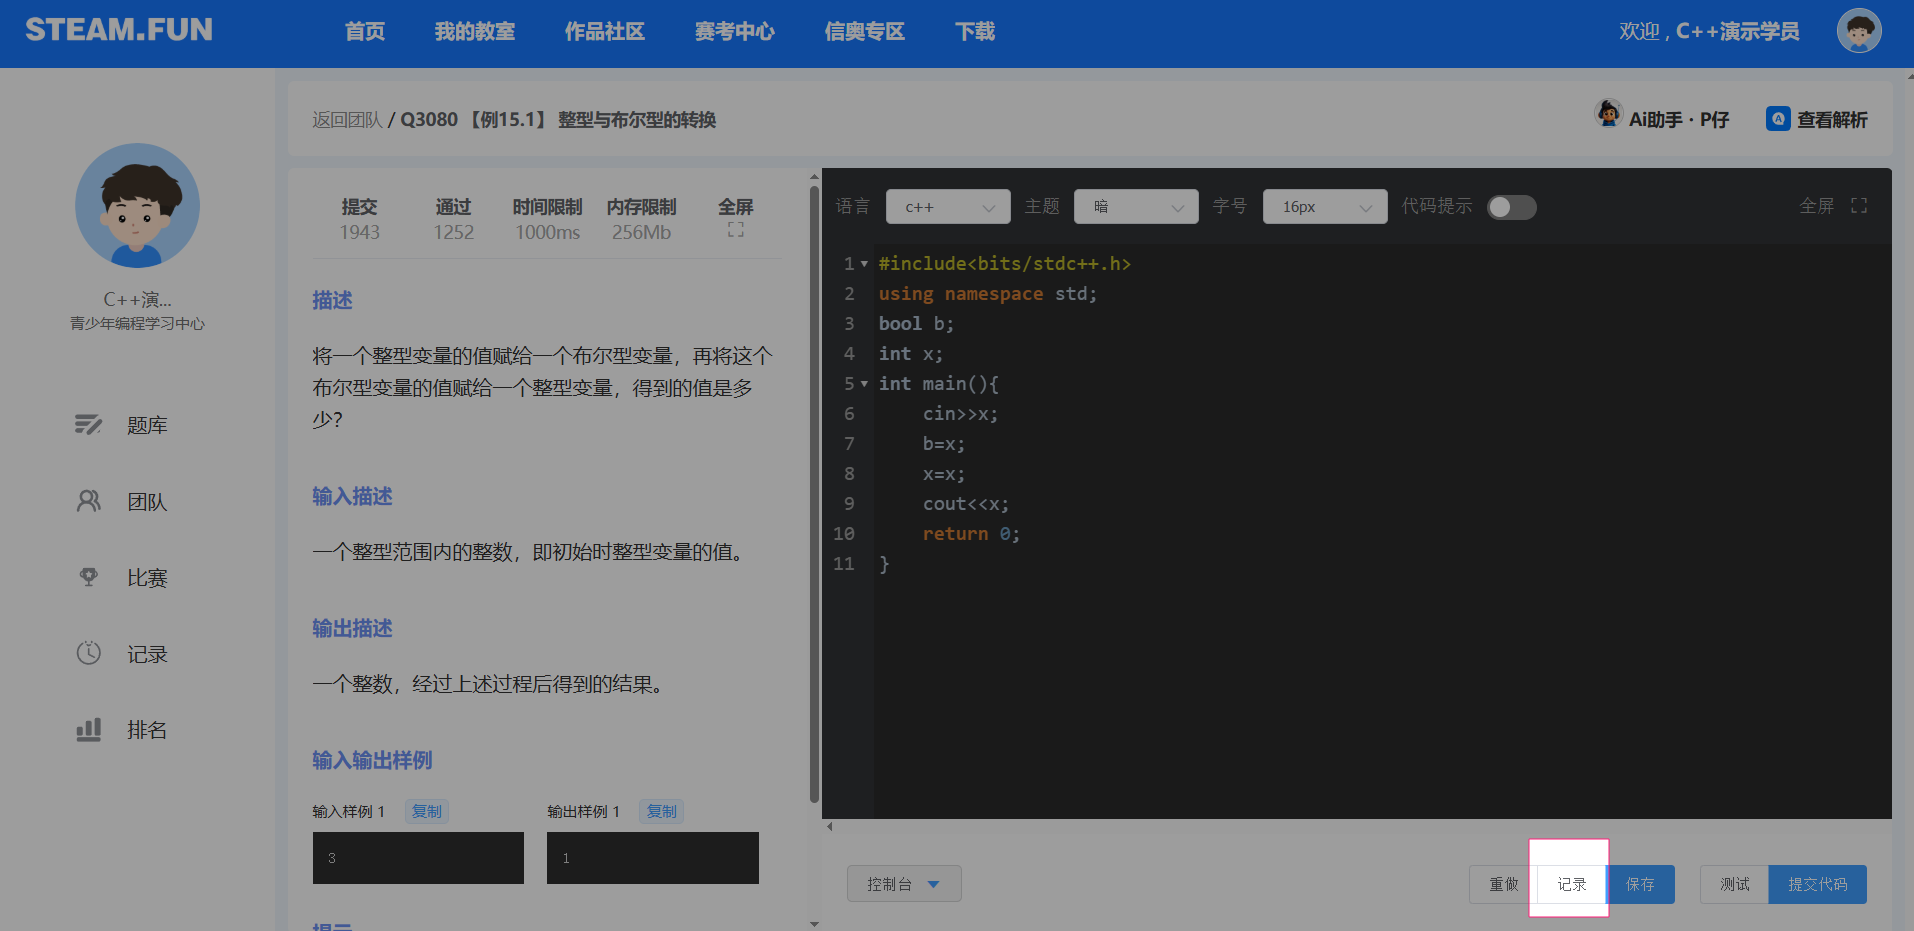Open the 排名 ranking bar chart icon

[88, 729]
